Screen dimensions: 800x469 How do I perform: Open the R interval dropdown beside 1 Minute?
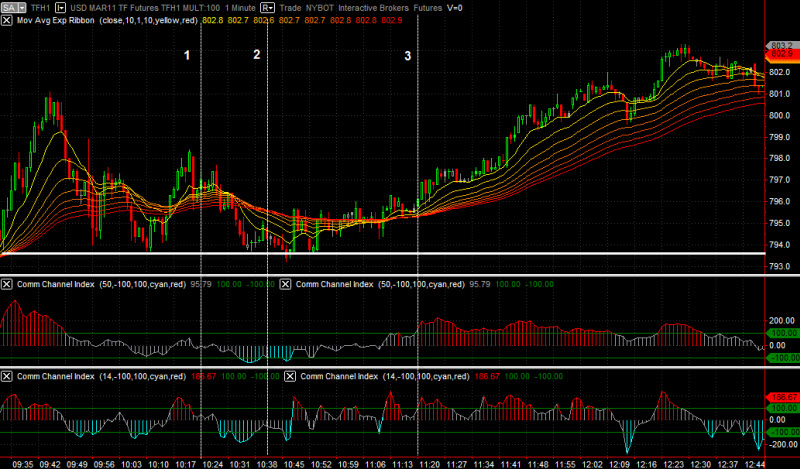(x=268, y=6)
